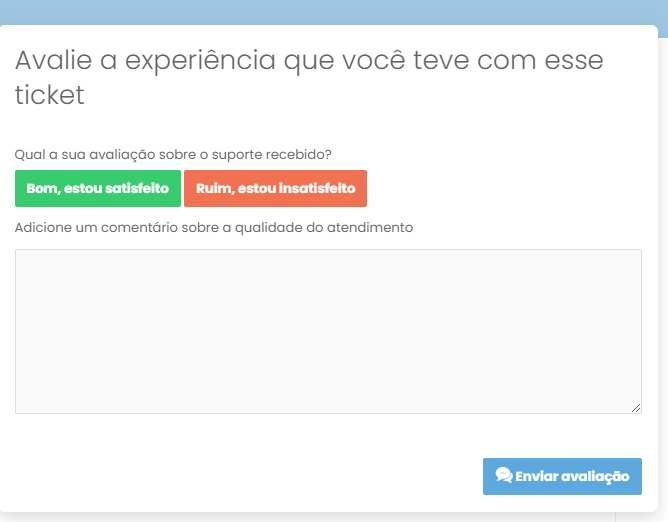Viewport: 668px width, 522px height.
Task: Choose "Bom, estou satisfeito" rating
Action: 98,188
